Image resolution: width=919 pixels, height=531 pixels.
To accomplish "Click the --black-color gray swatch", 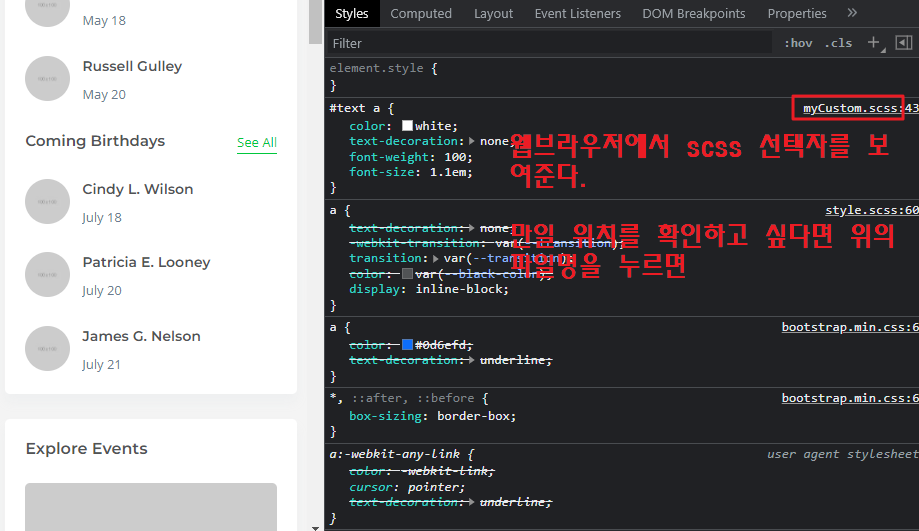I will click(x=407, y=274).
